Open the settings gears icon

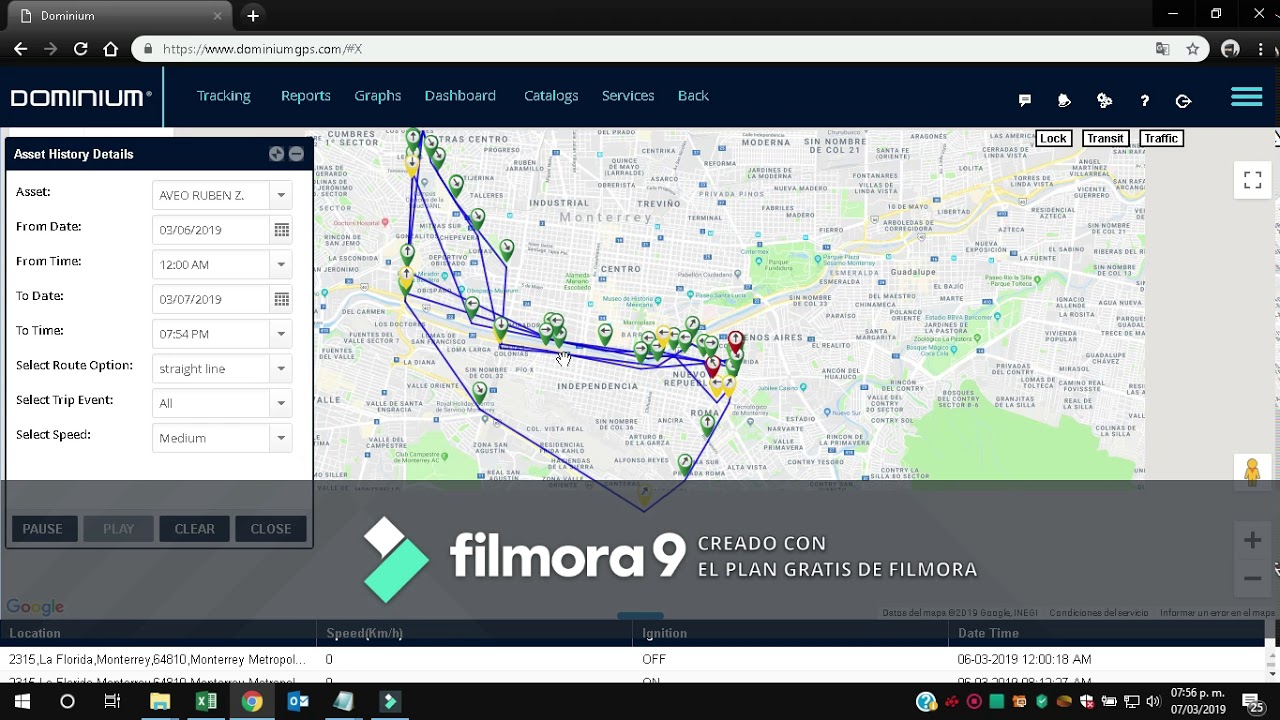[1104, 100]
